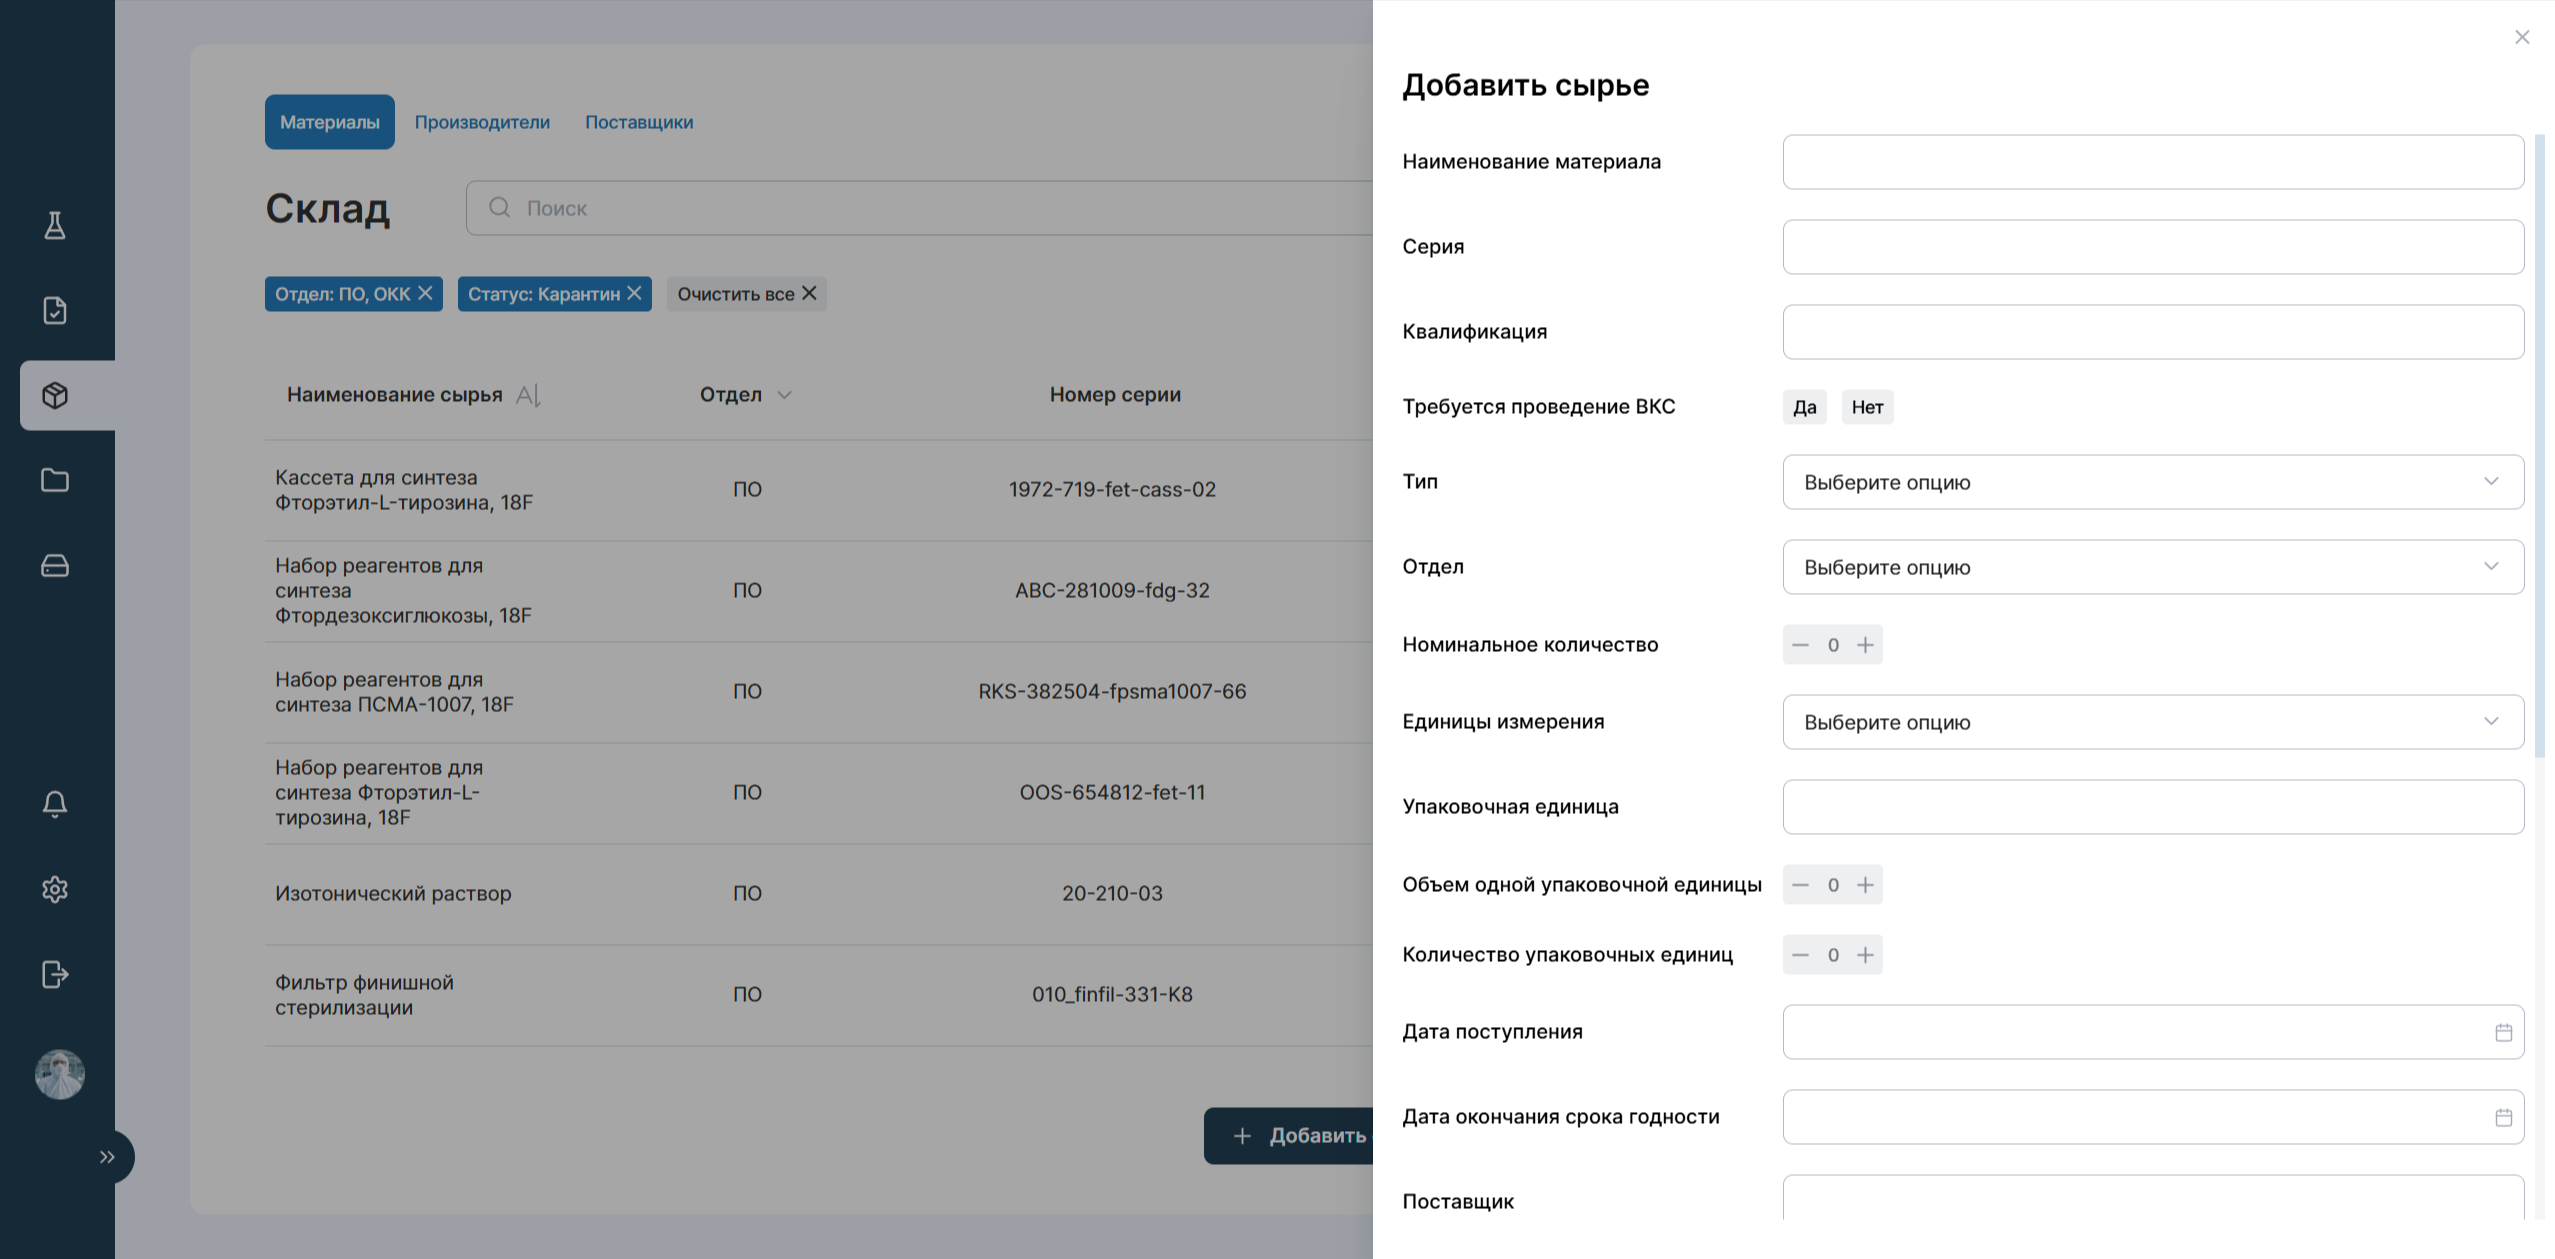
Task: Expand the sidebar with double-arrow icon
Action: coord(107,1157)
